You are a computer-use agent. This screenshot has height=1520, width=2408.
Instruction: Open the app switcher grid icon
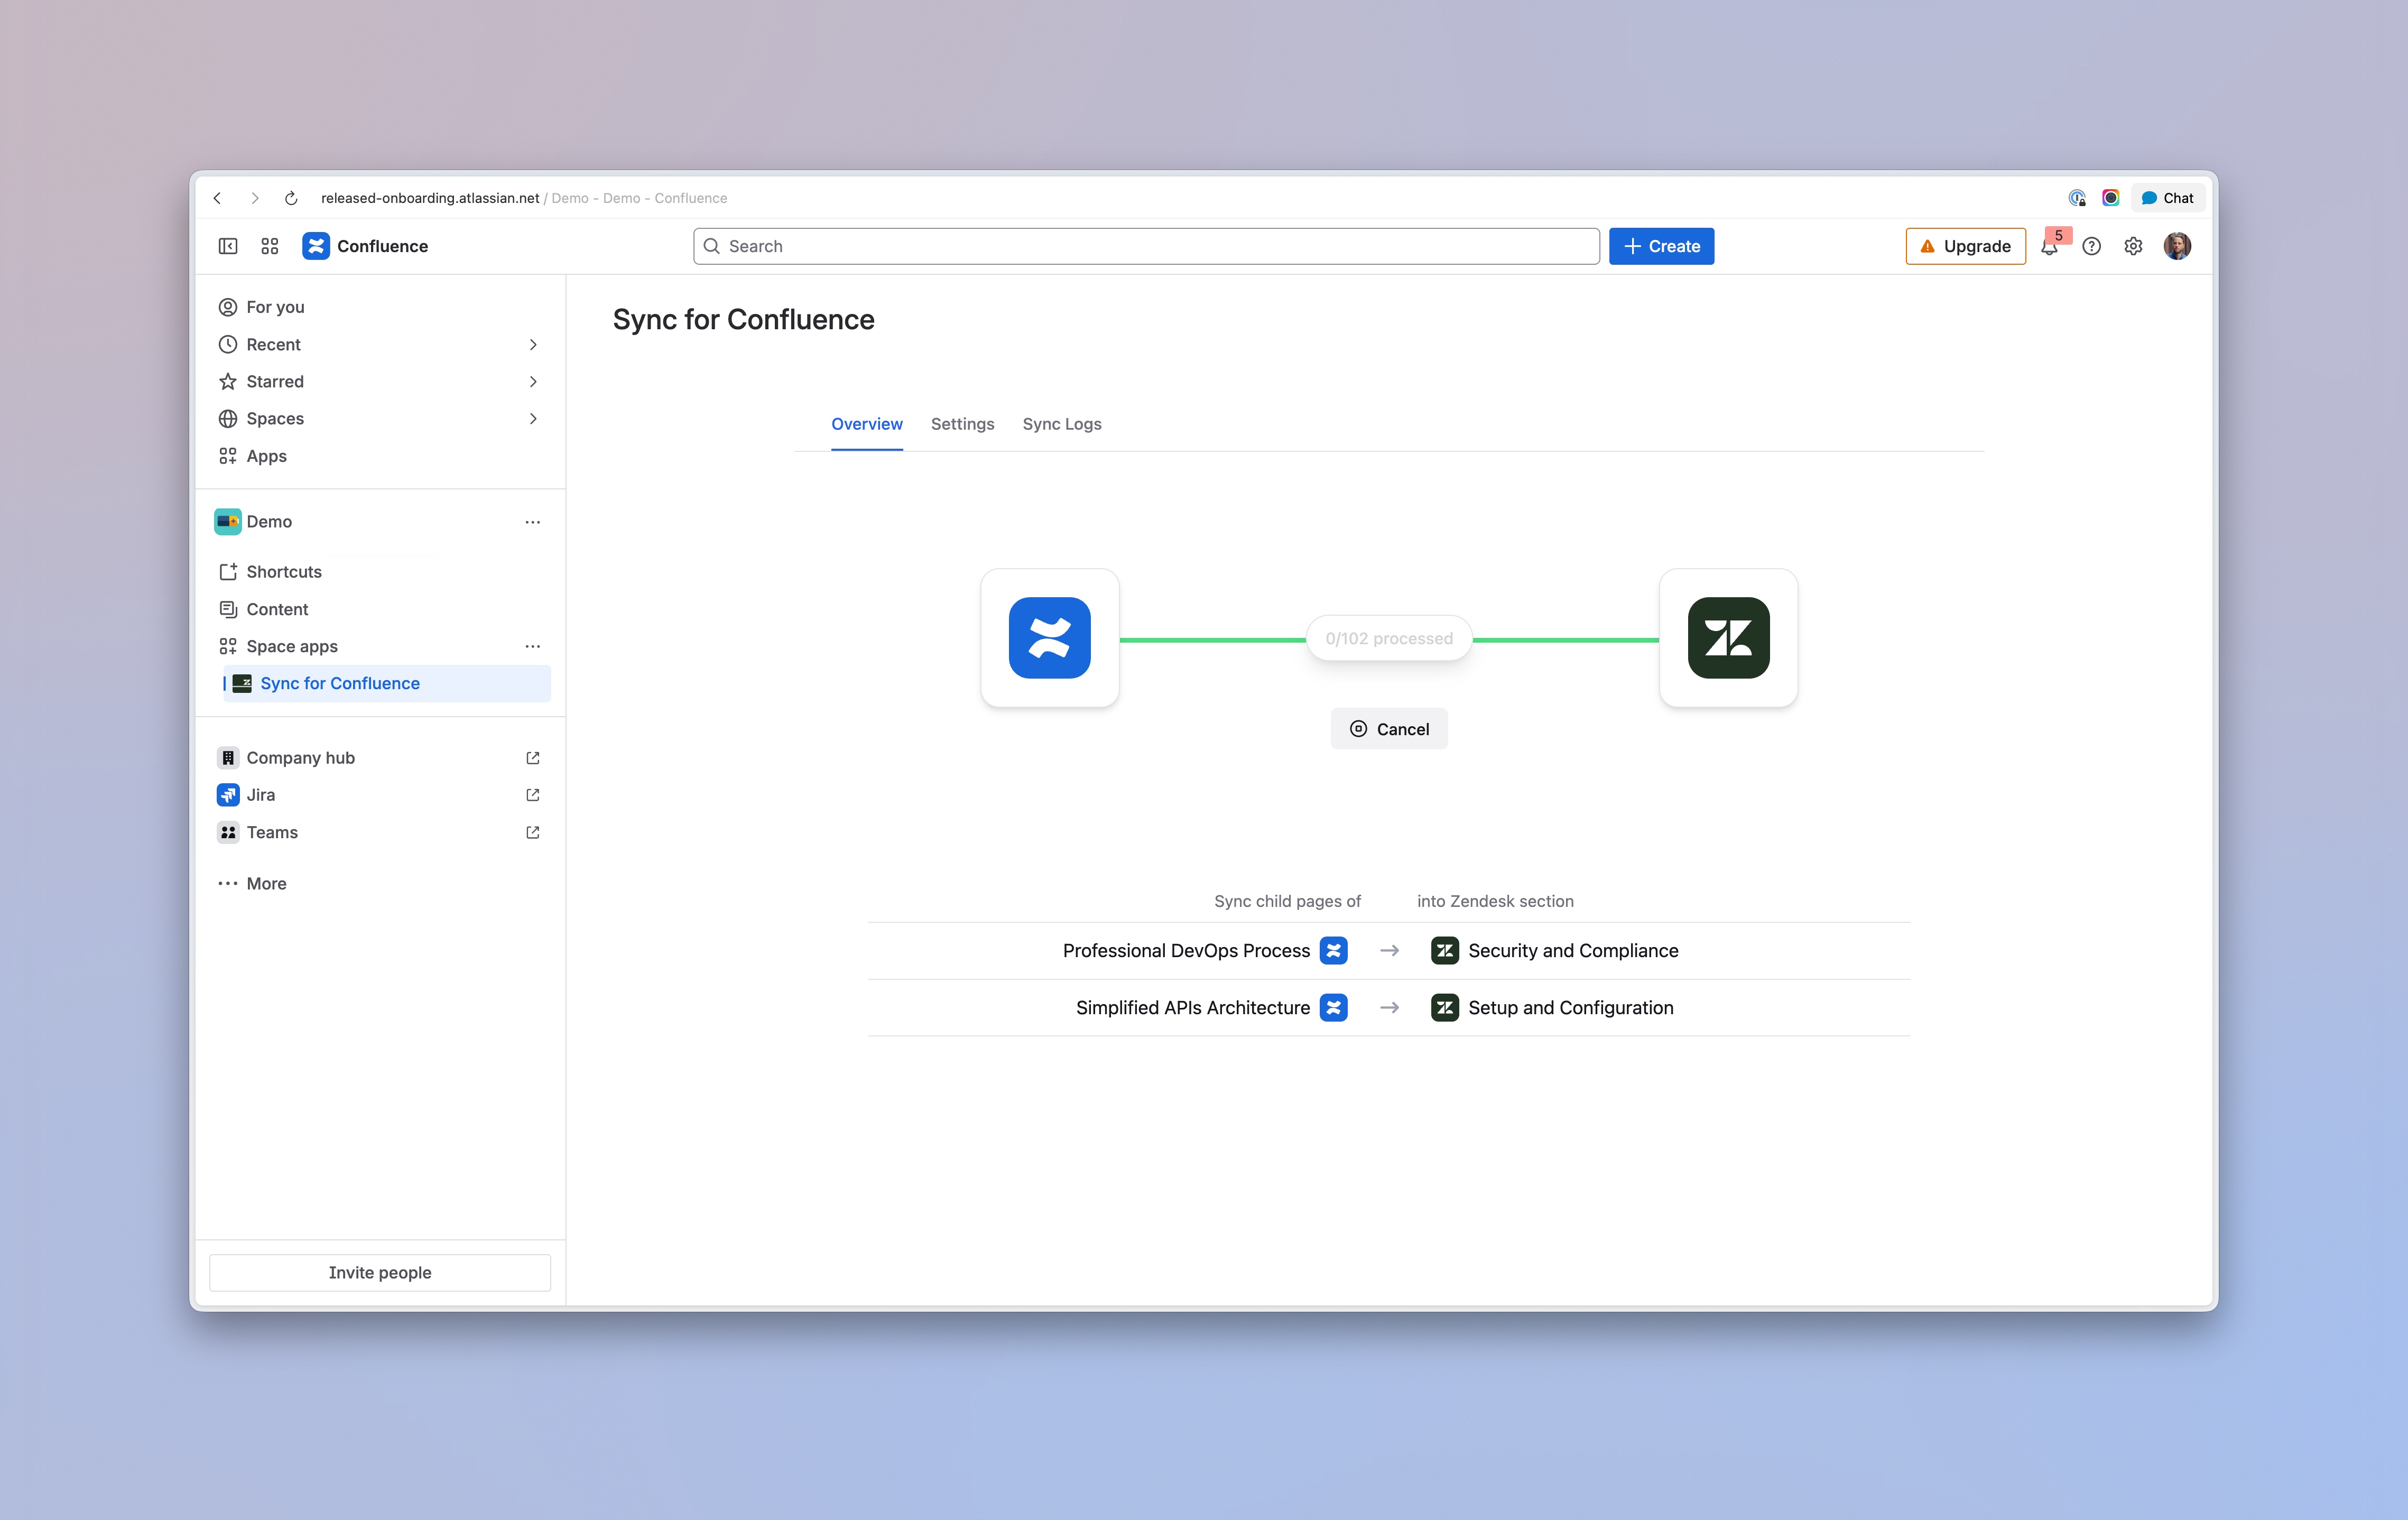click(270, 246)
